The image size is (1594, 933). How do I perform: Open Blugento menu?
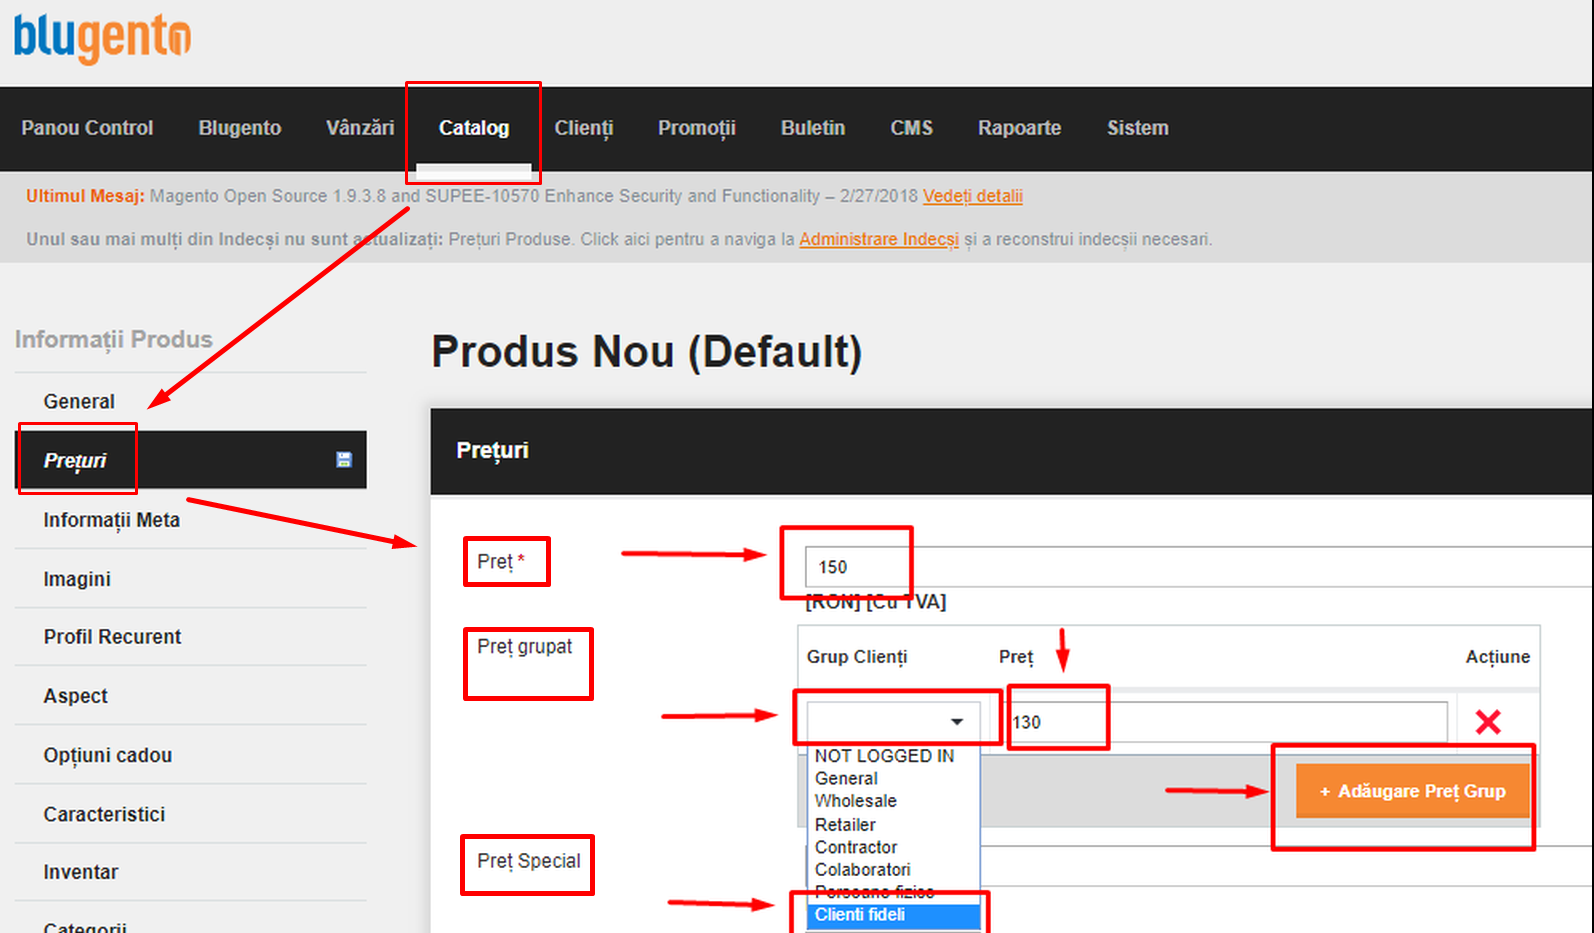240,128
